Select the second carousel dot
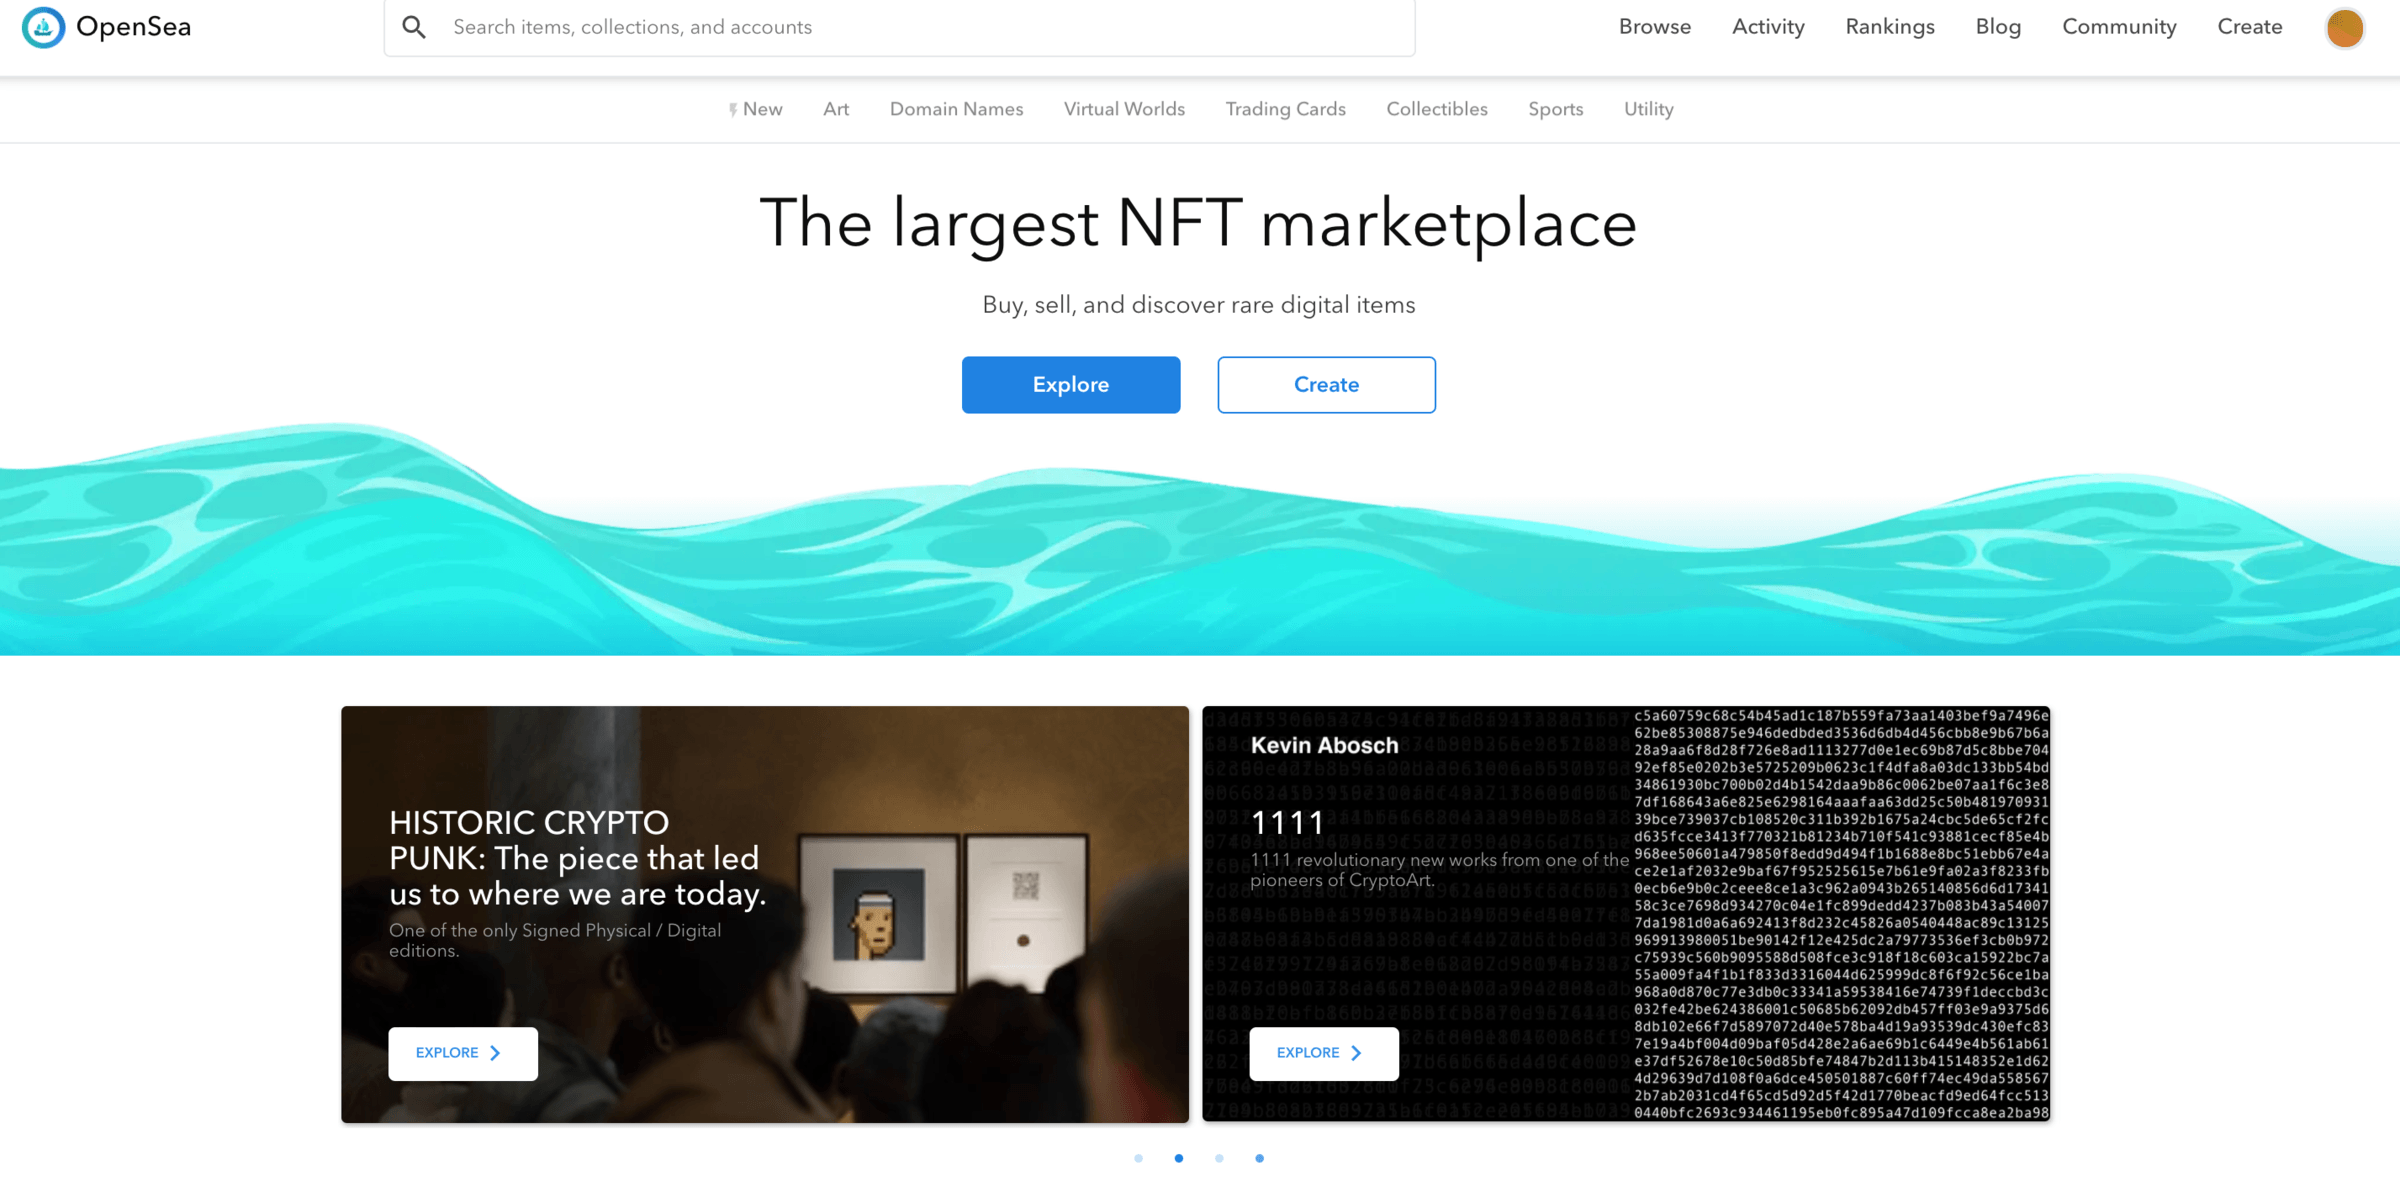The height and width of the screenshot is (1192, 2400). click(x=1179, y=1158)
